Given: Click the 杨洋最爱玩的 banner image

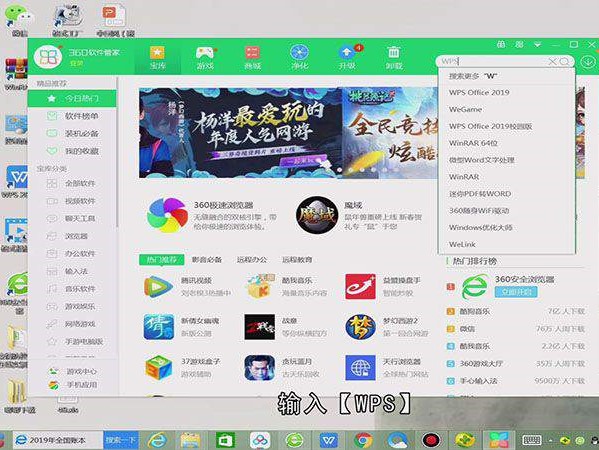Looking at the screenshot, I should point(241,133).
